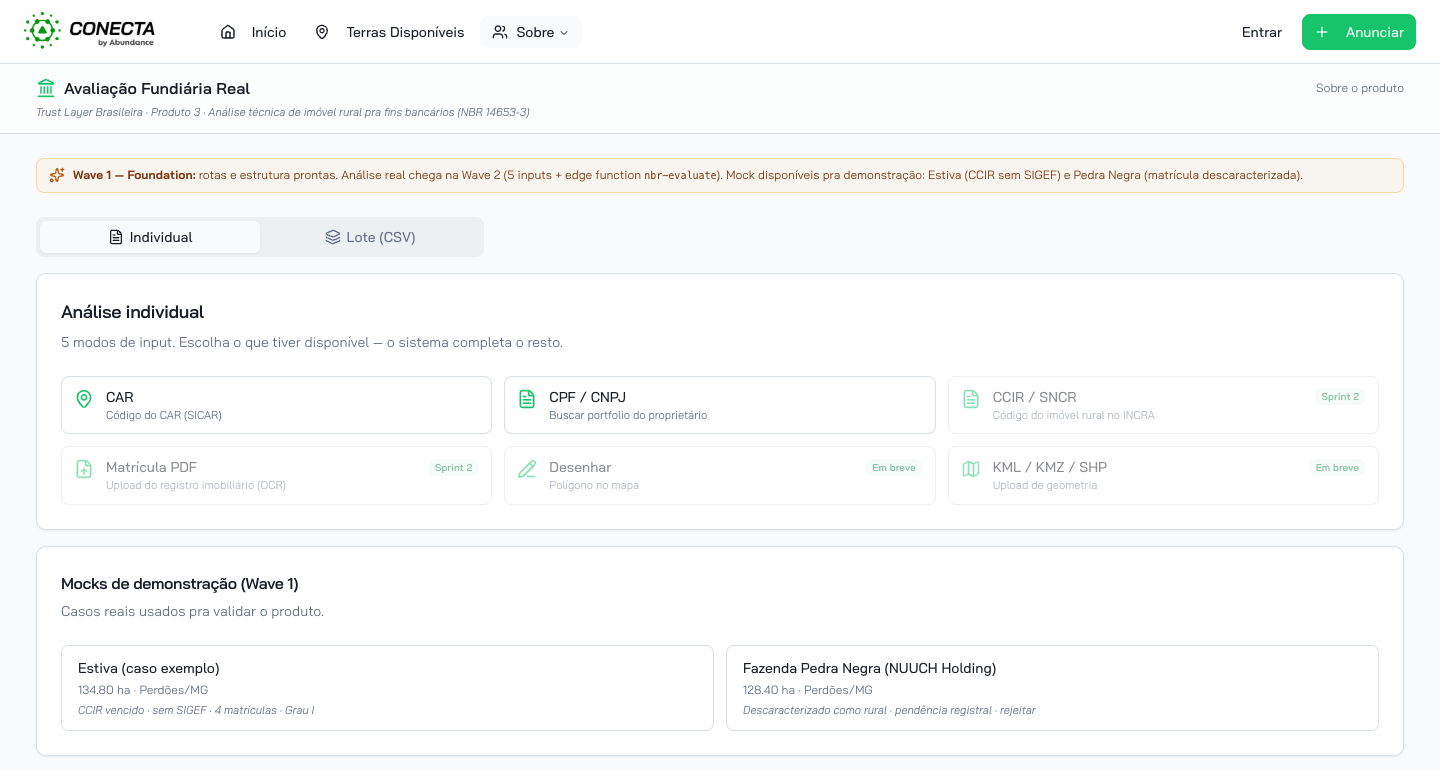Choose the CPF / CNPJ input mode card
Image resolution: width=1440 pixels, height=770 pixels.
pyautogui.click(x=720, y=405)
